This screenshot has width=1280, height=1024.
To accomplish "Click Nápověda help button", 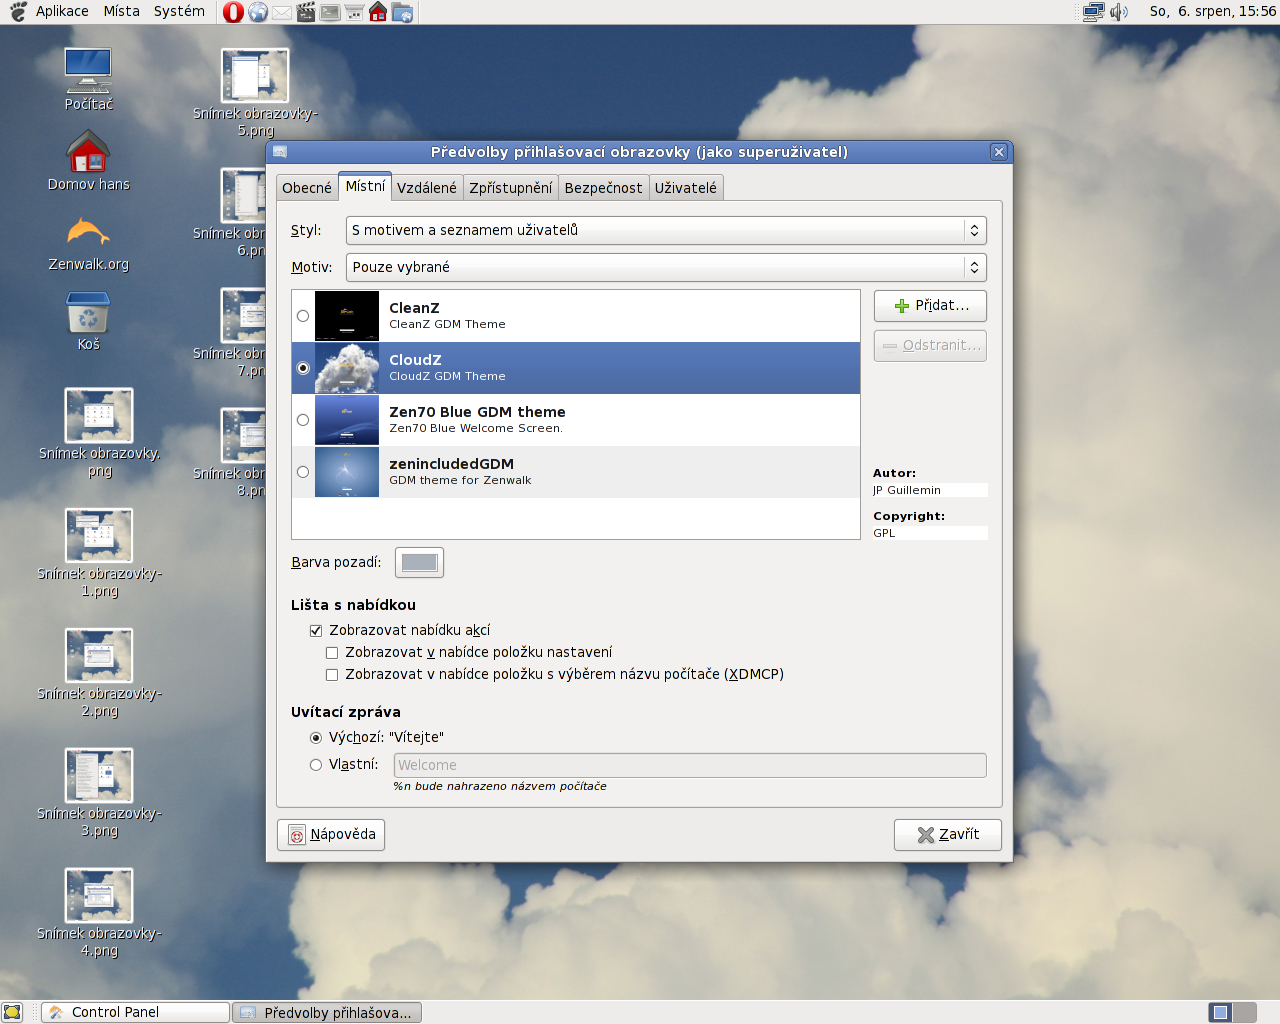I will 331,834.
